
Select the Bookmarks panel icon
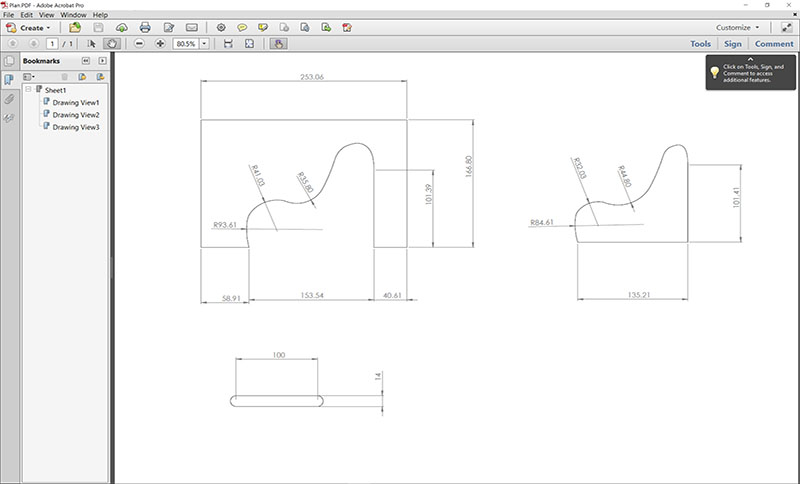(x=9, y=79)
